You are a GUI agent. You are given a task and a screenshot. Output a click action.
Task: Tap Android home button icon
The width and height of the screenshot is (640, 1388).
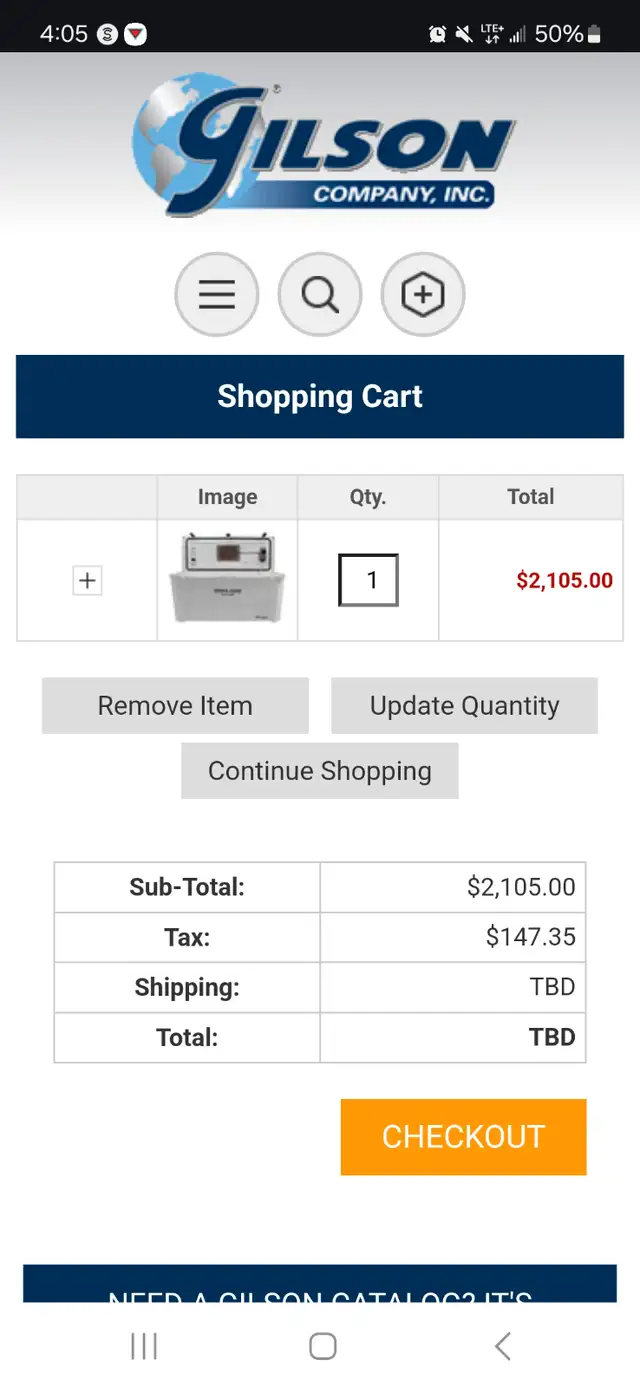click(322, 1346)
